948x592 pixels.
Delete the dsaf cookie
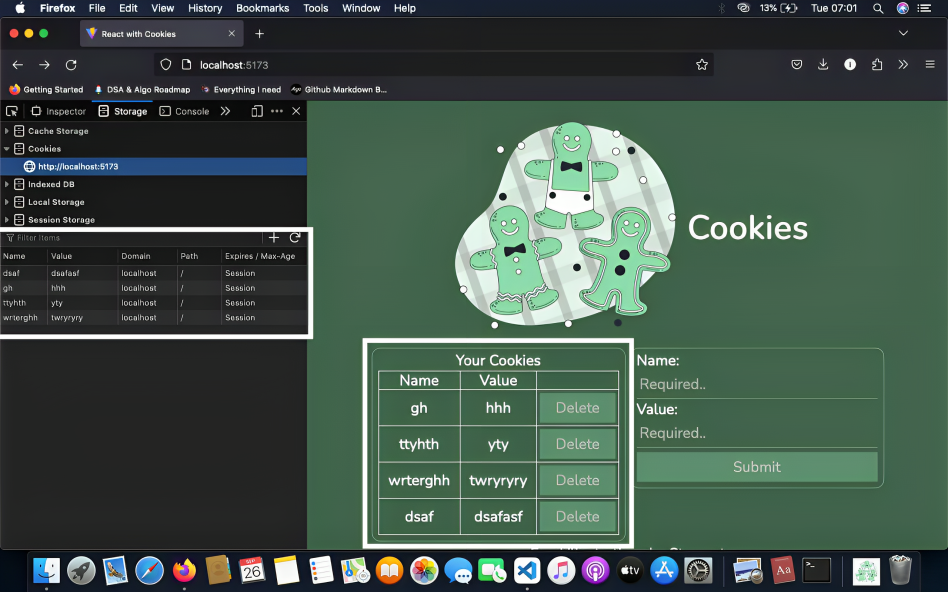pos(578,516)
